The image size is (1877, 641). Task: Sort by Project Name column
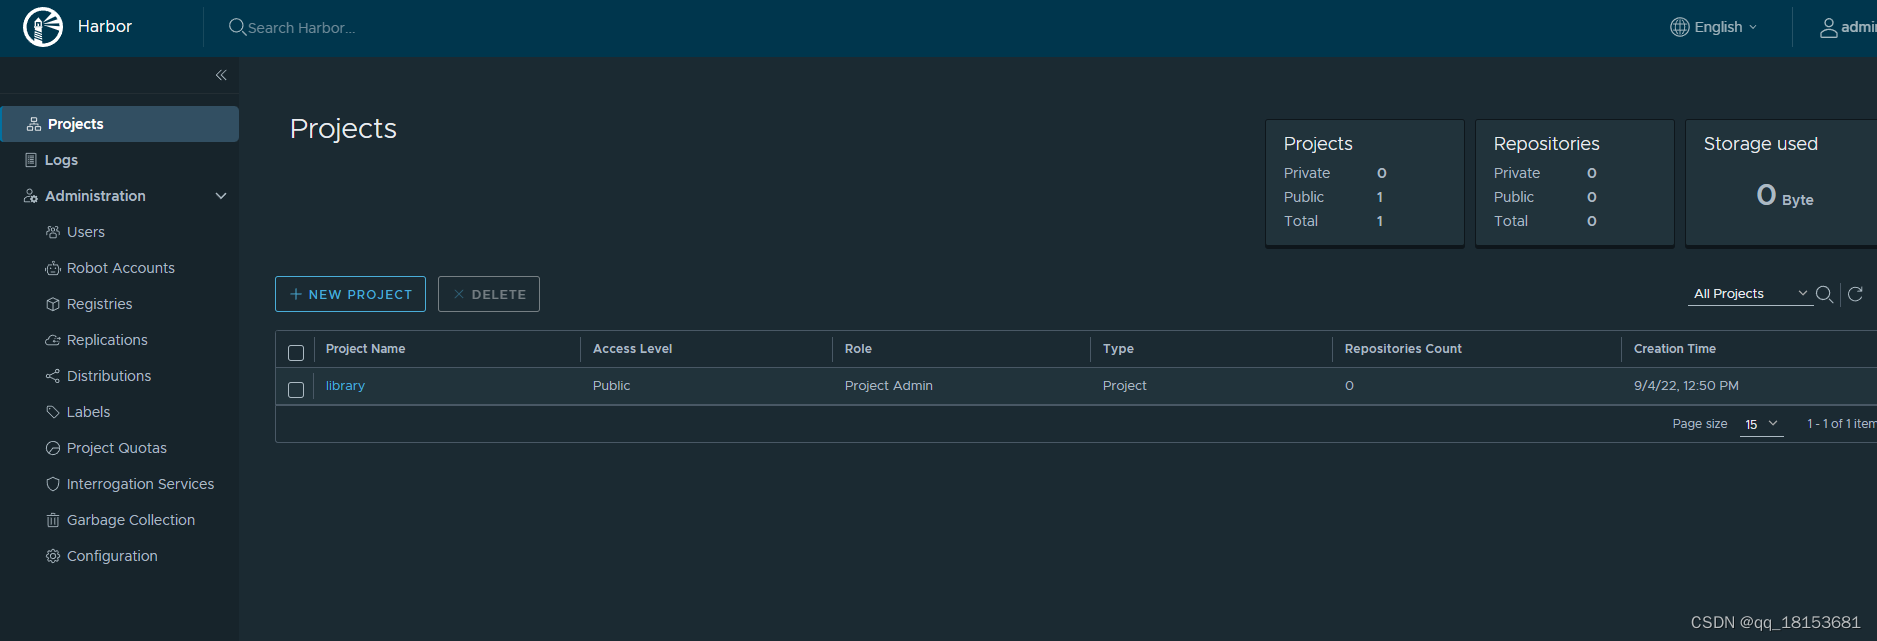[365, 349]
